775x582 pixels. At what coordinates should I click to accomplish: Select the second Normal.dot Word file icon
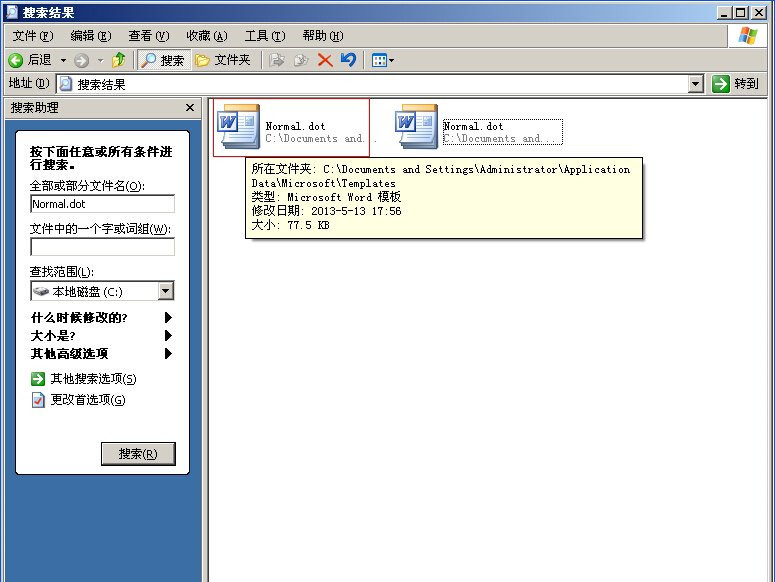pos(417,124)
